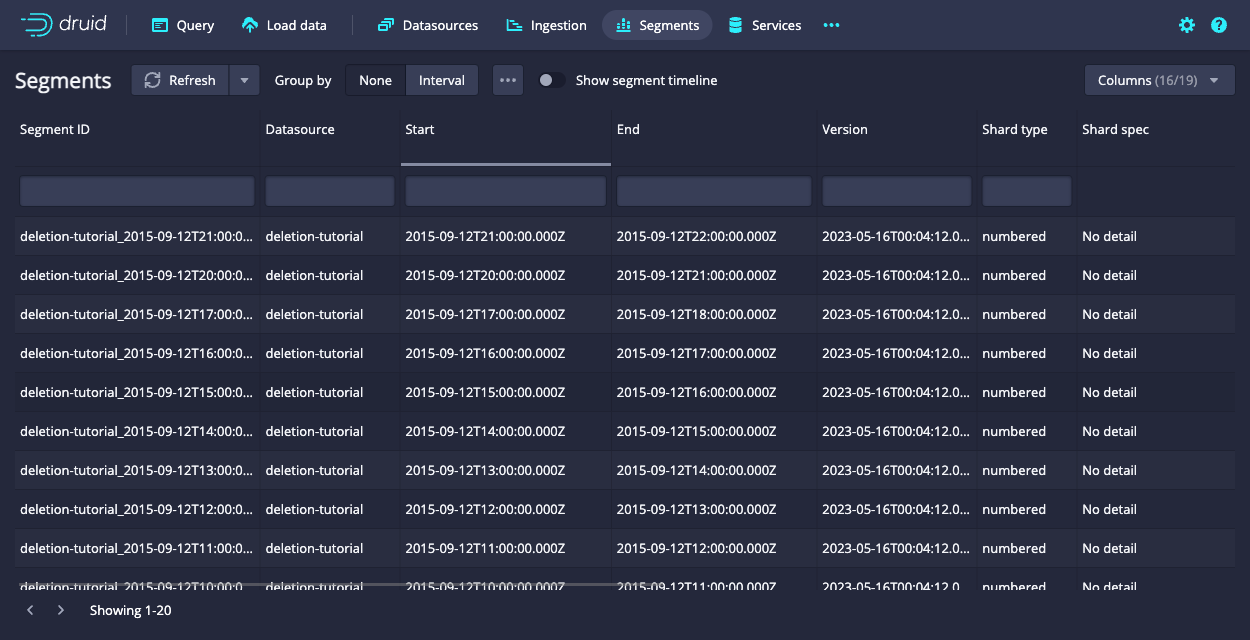Screen dimensions: 1250x640
Task: Click the Datasource filter input field
Action: pyautogui.click(x=330, y=191)
